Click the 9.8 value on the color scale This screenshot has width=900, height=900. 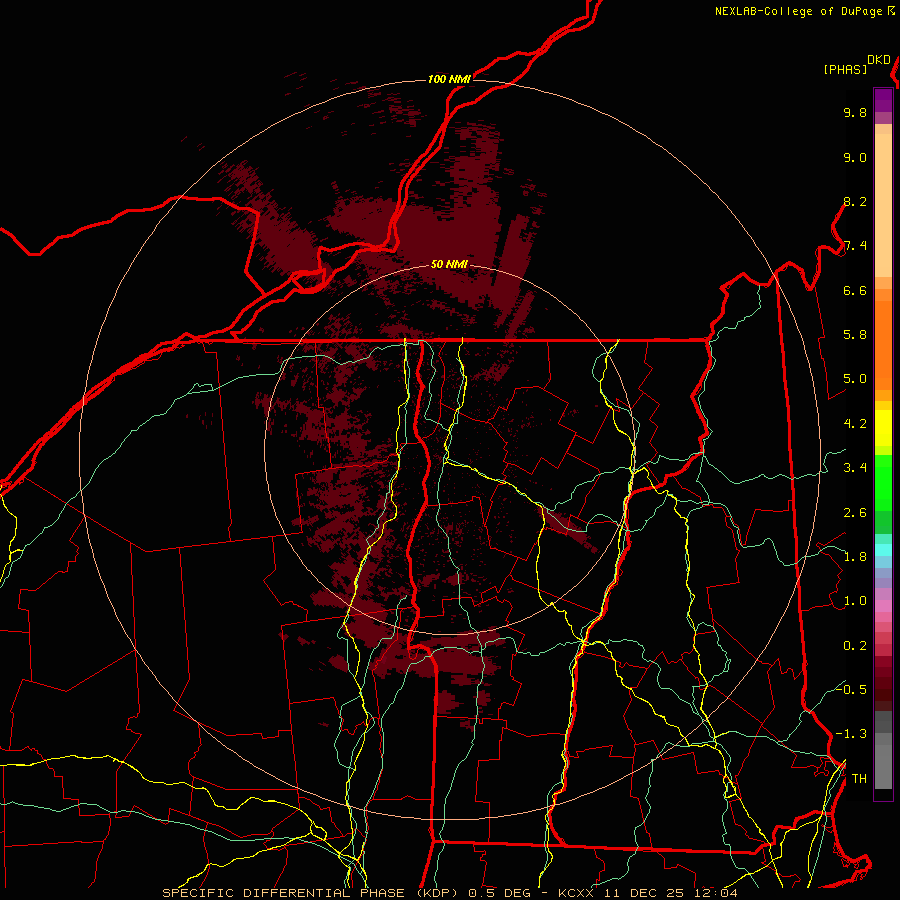click(855, 112)
